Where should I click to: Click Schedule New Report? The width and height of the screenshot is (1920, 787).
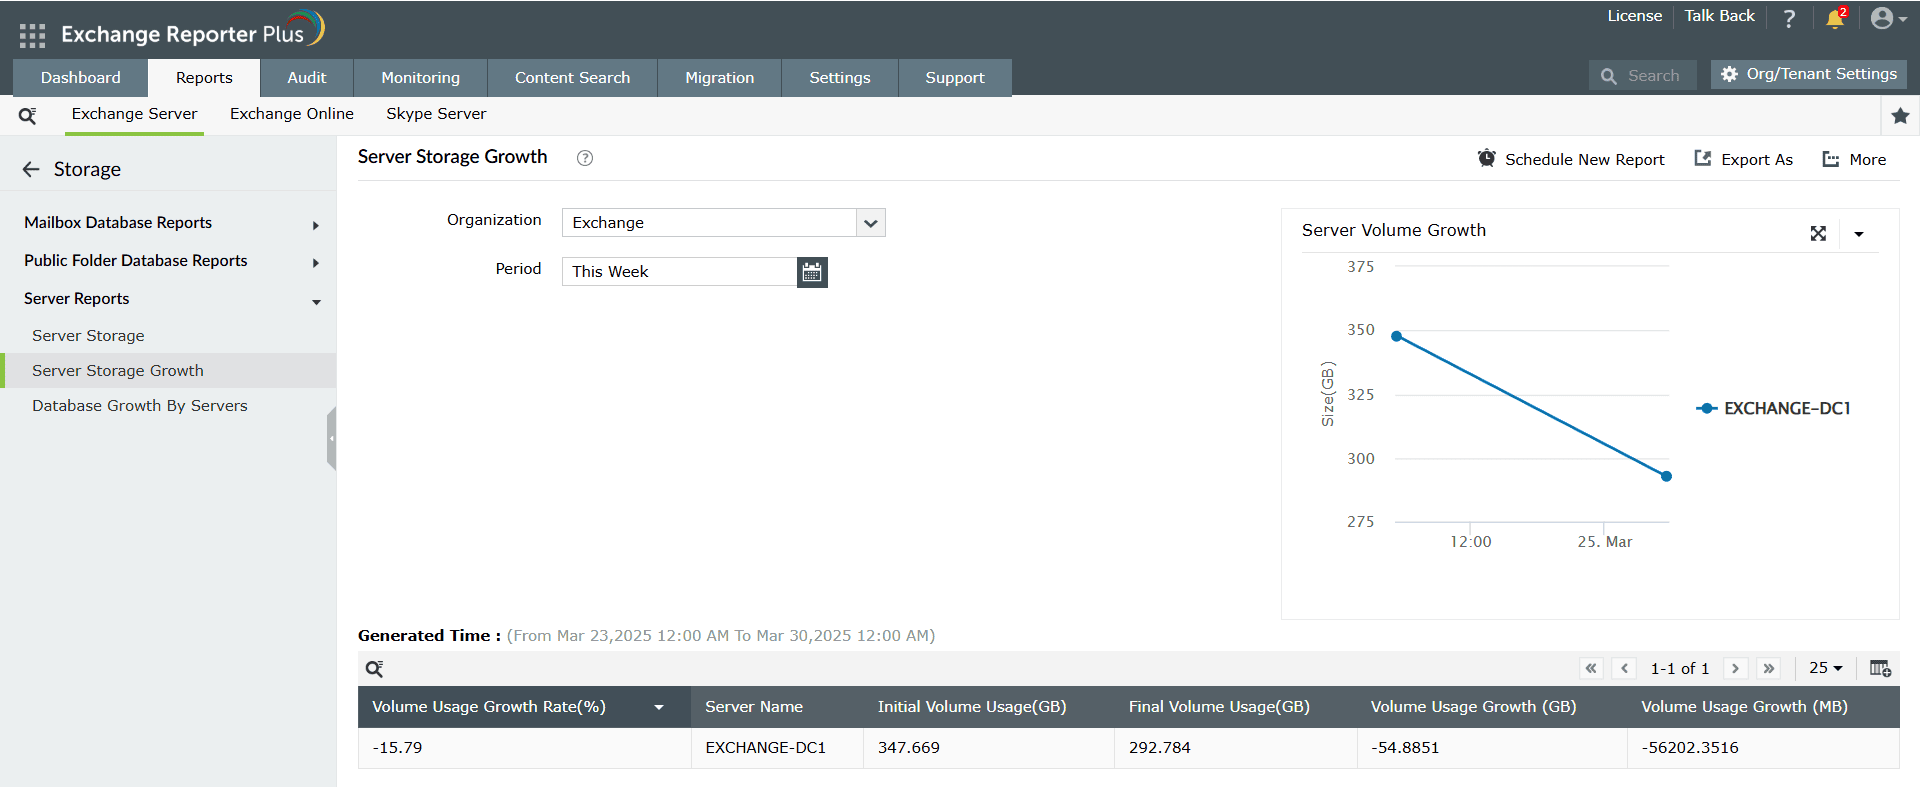pos(1572,159)
